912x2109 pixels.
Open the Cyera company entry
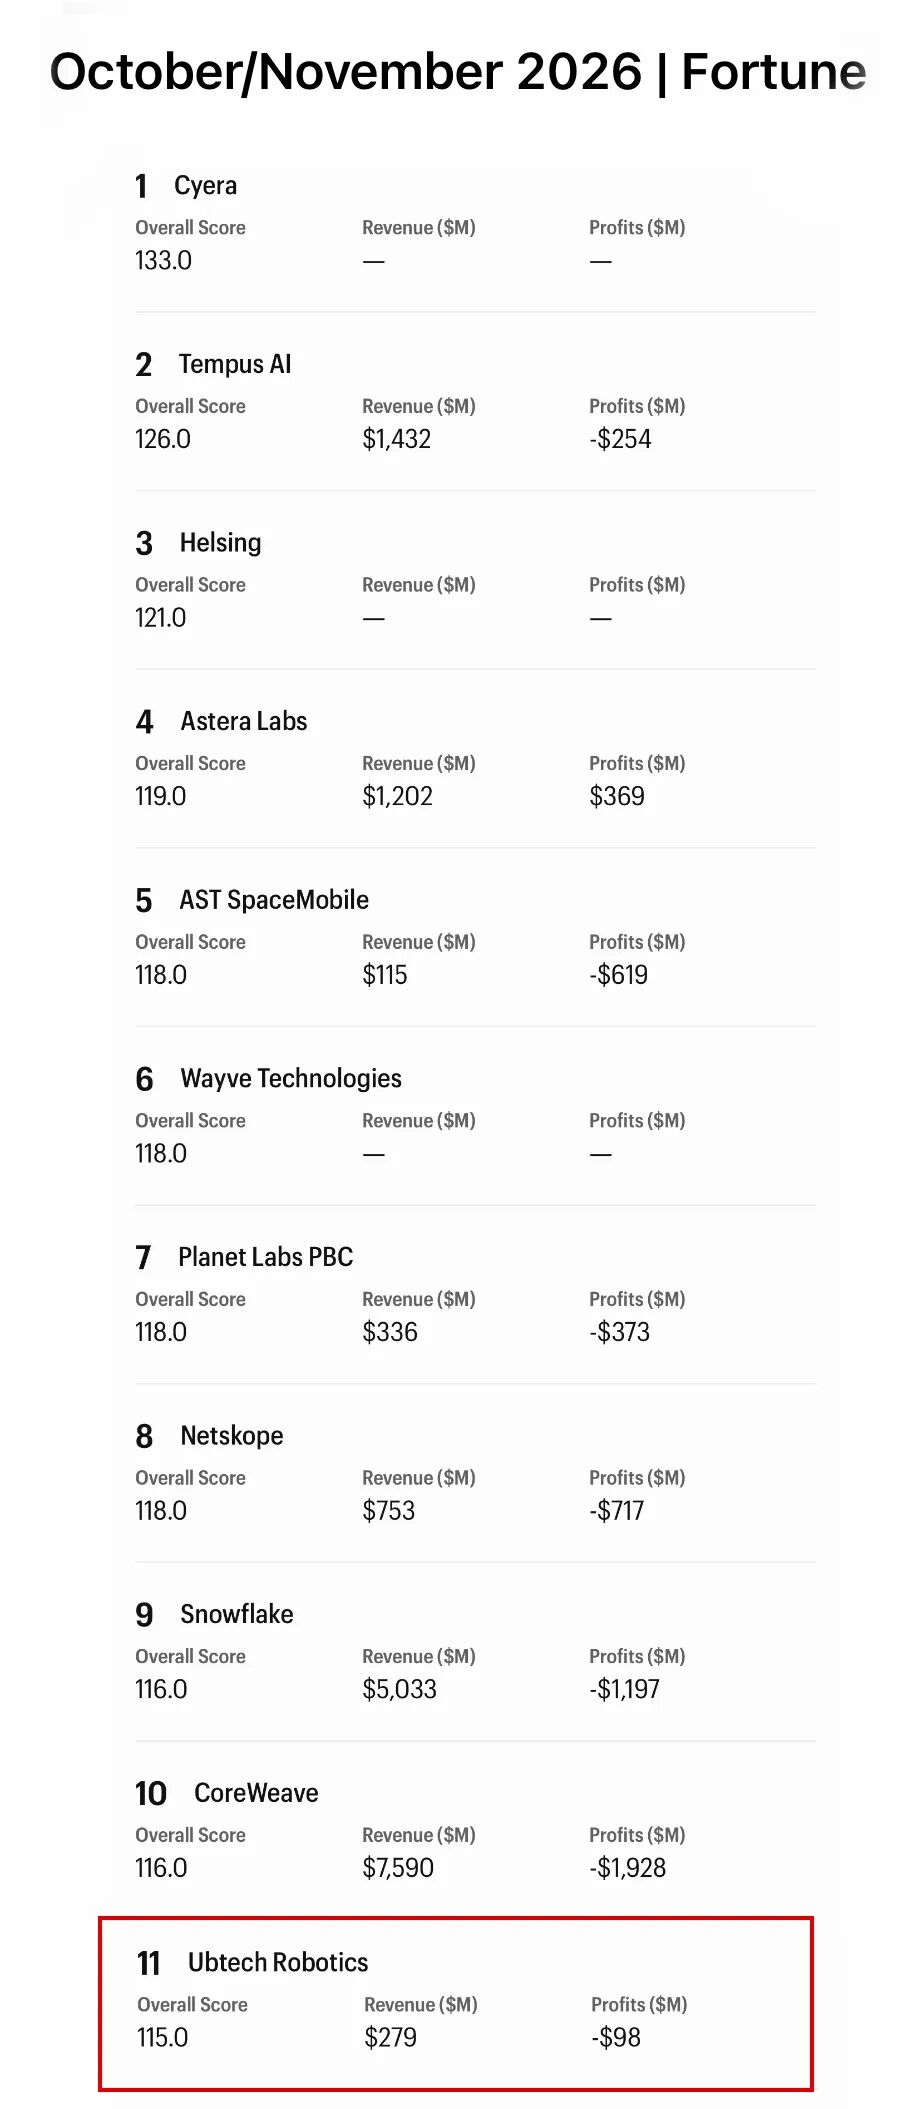205,186
